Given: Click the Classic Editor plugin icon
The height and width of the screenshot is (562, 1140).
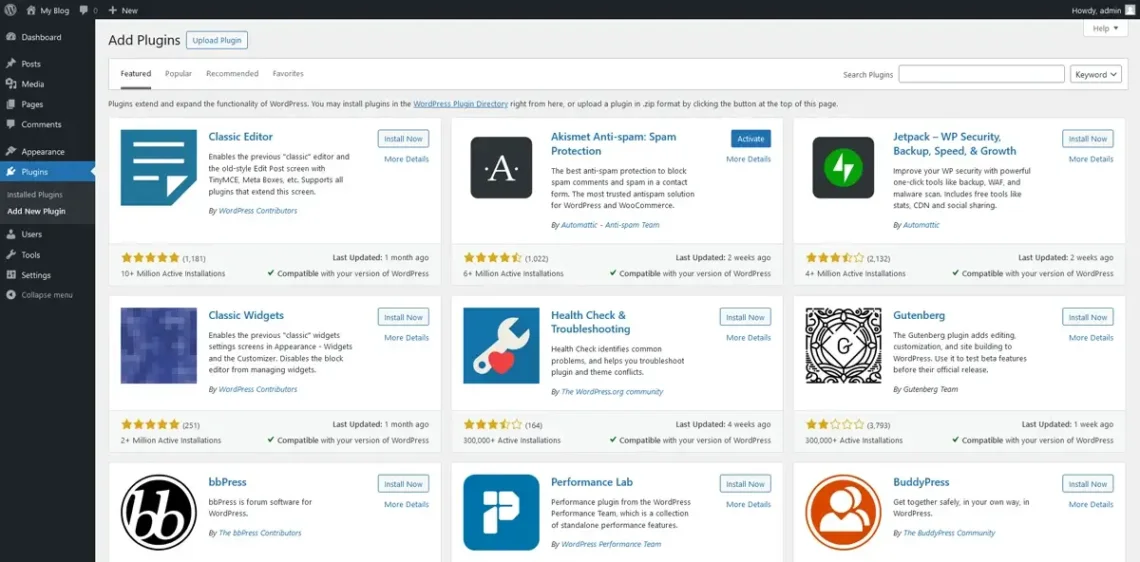Looking at the screenshot, I should [x=158, y=168].
